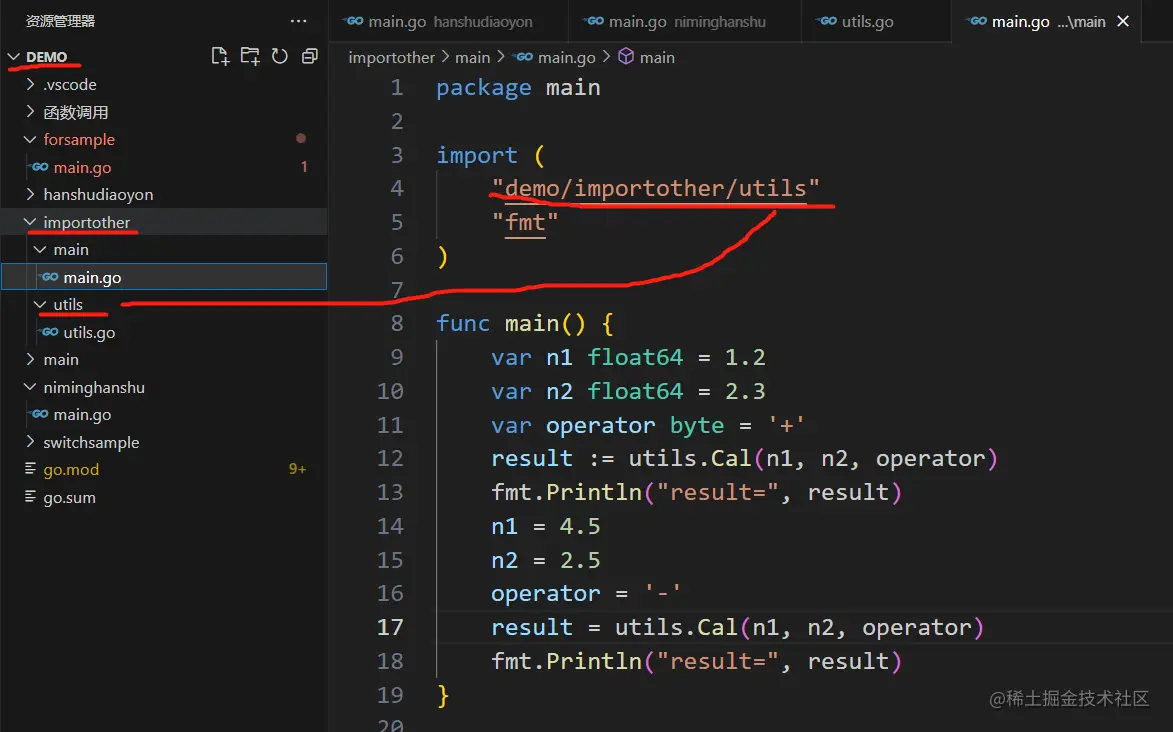Click the error count 1 beside forsample main.go

point(304,167)
